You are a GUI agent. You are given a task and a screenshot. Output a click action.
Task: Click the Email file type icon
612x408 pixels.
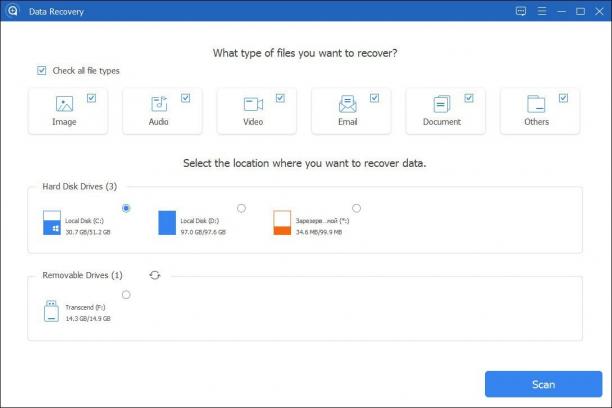click(347, 104)
